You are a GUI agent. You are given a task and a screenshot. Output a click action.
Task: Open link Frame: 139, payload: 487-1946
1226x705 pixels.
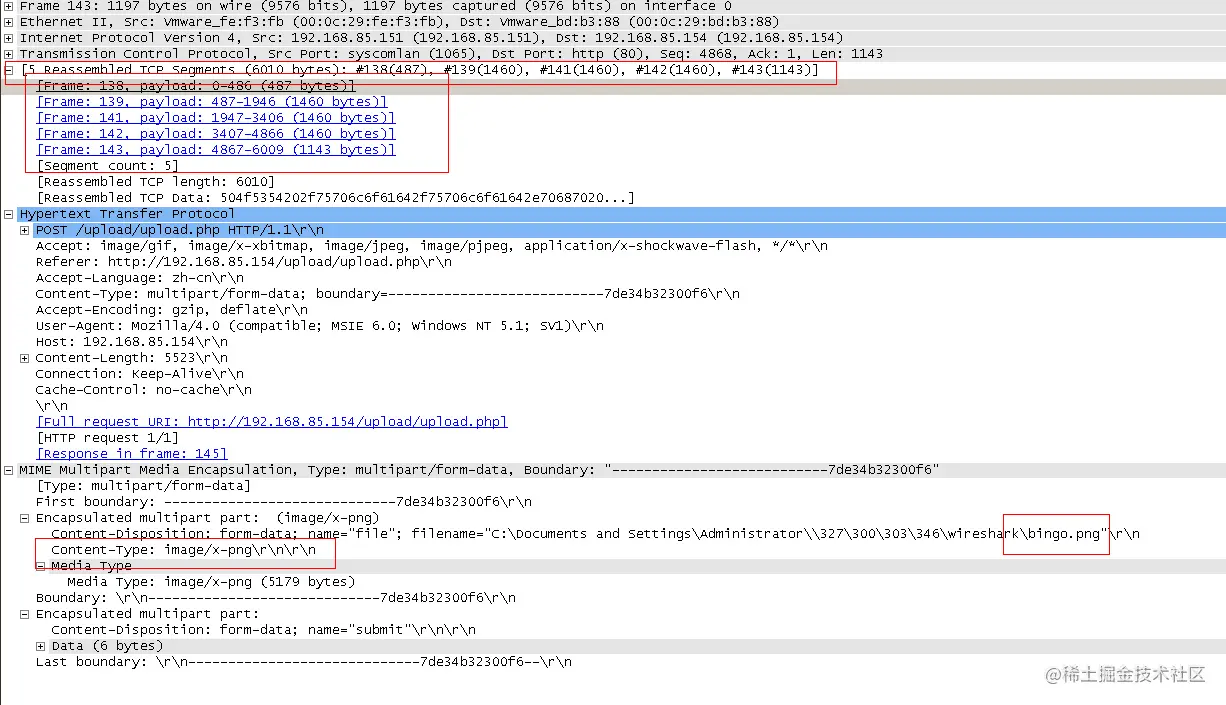212,102
